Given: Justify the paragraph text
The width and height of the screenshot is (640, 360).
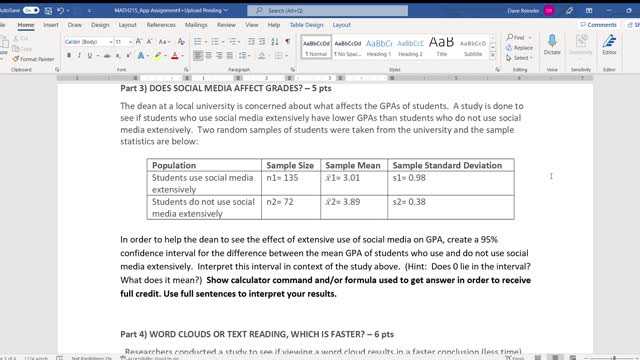Looking at the screenshot, I should click(230, 56).
